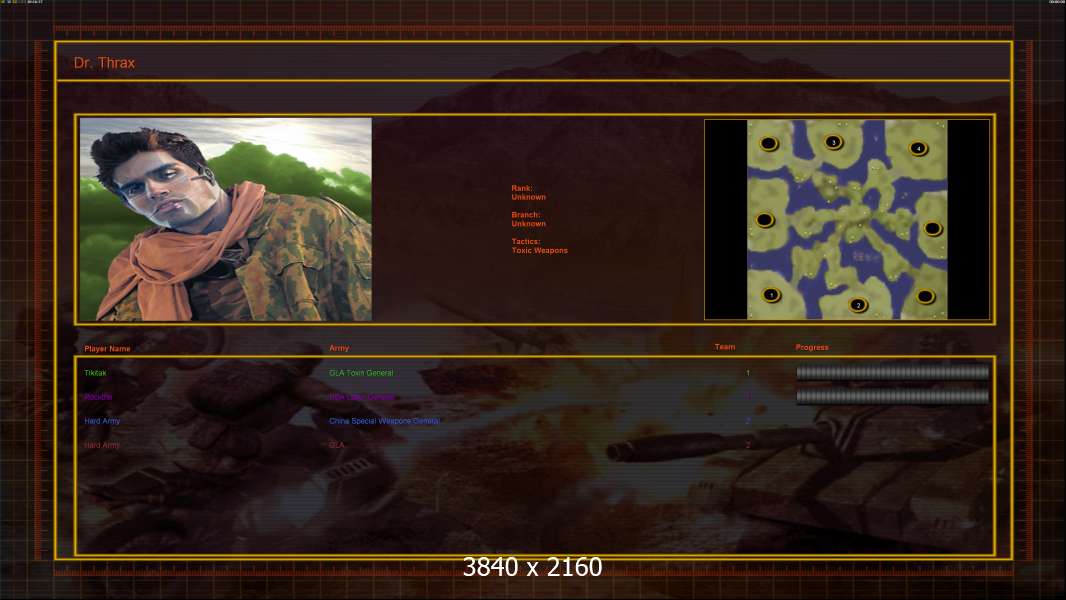The image size is (1066, 600).
Task: Click the 'Tactics: Toxic Weapons' text
Action: click(x=539, y=246)
